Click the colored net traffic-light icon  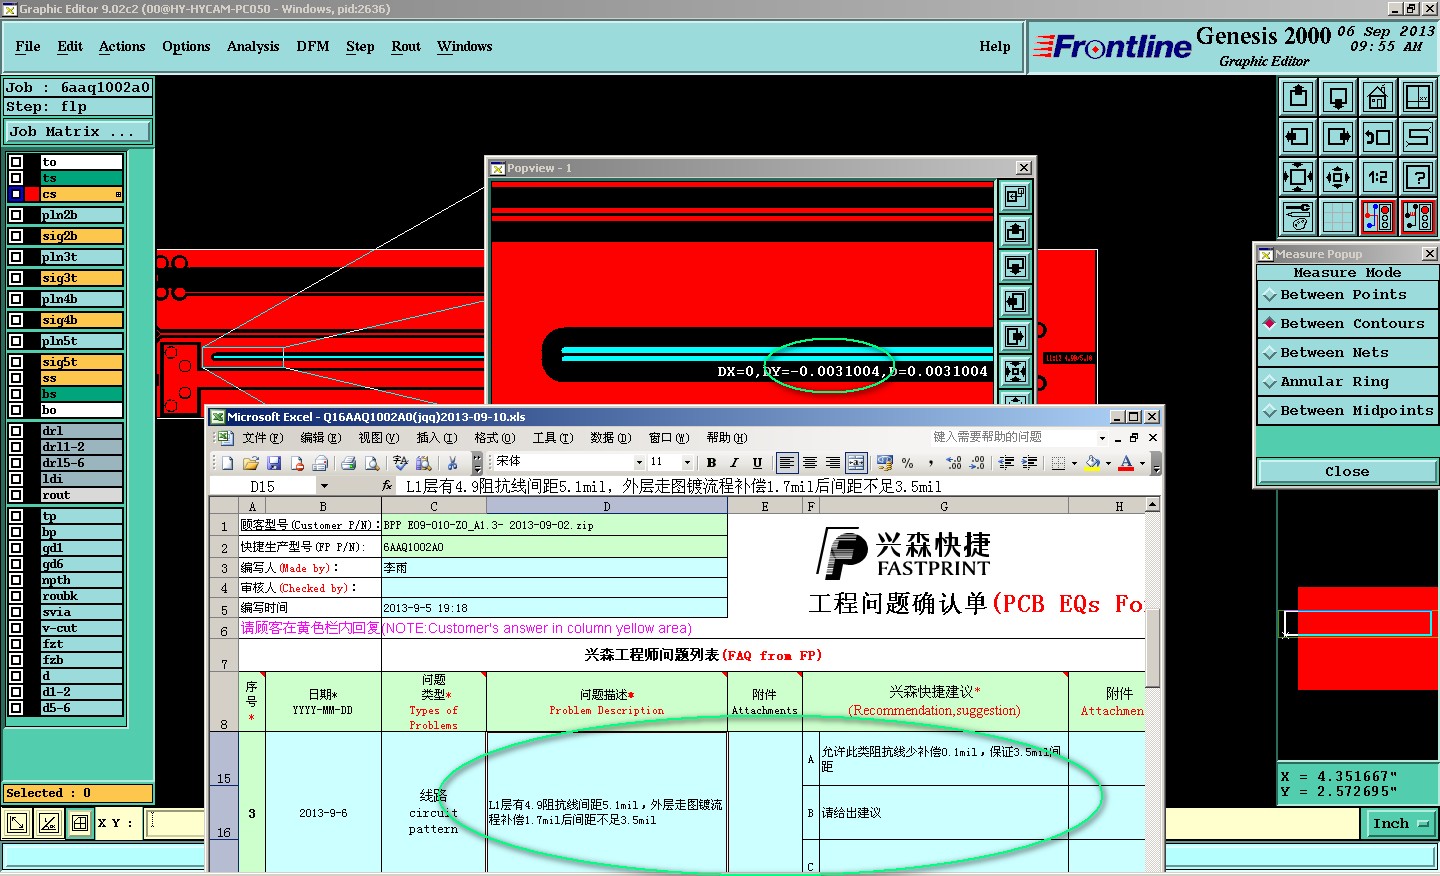pos(1378,216)
